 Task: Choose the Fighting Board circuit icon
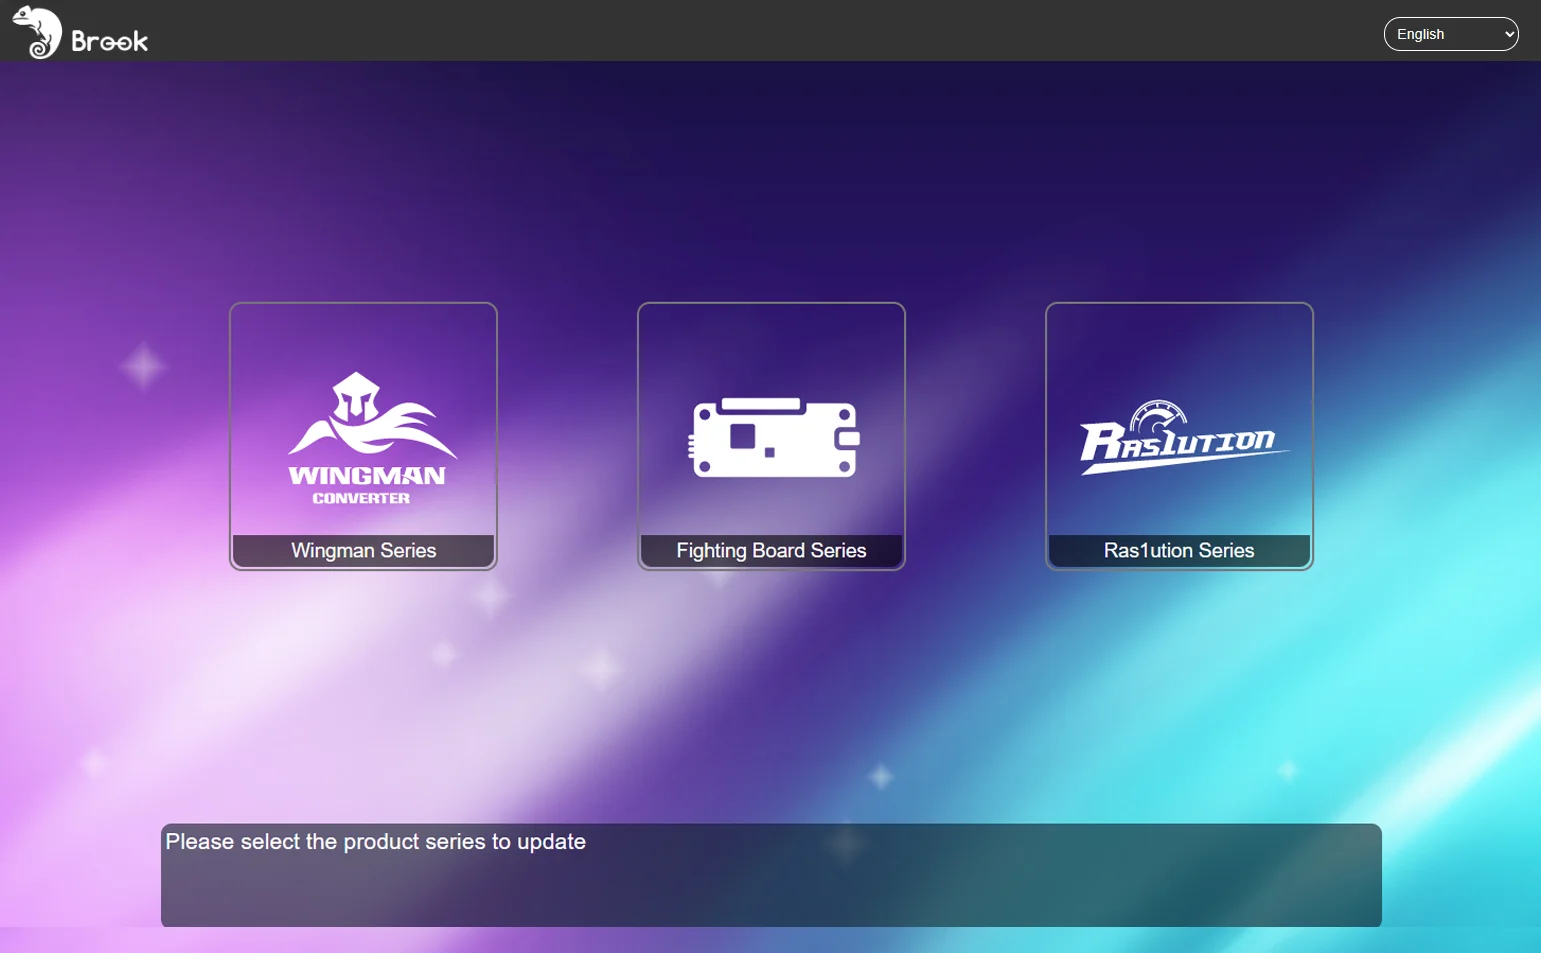pyautogui.click(x=774, y=437)
